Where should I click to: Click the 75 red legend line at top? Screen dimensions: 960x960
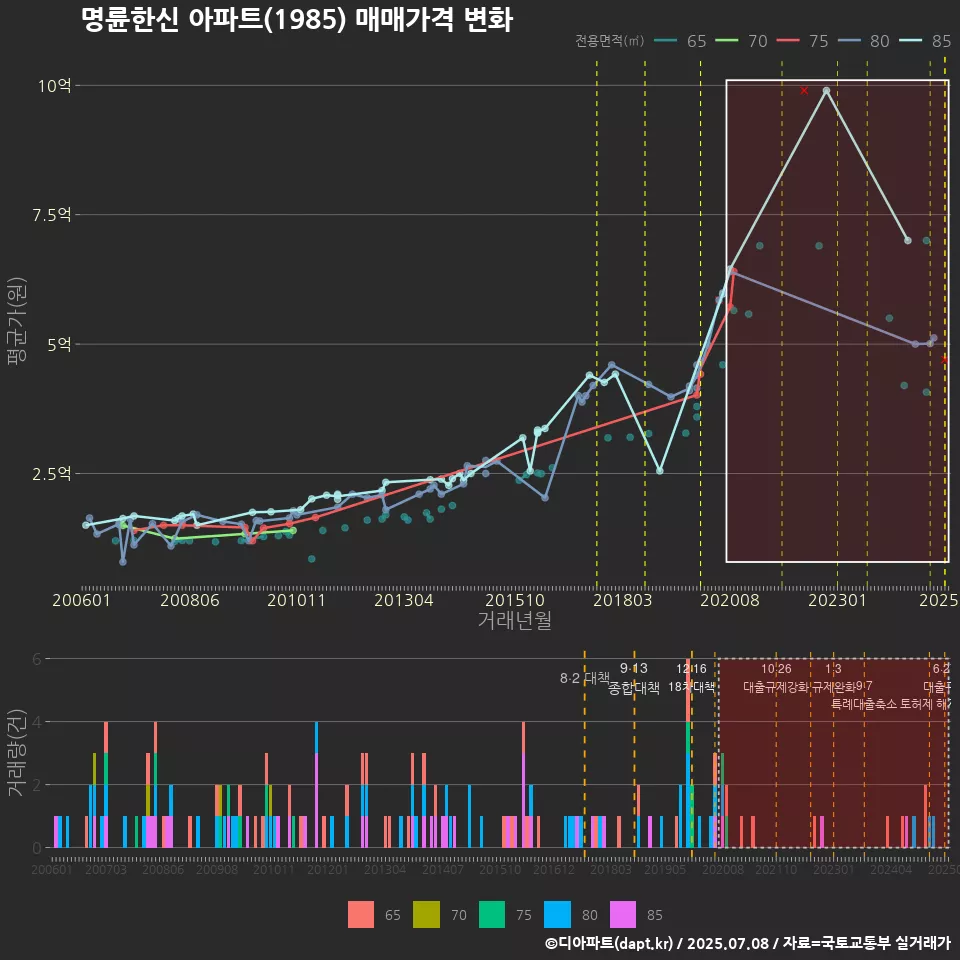tap(789, 40)
